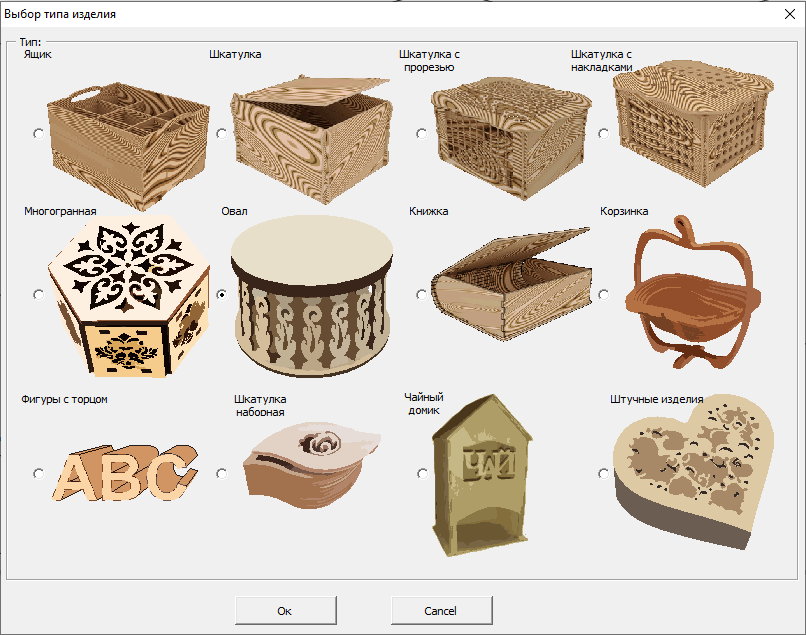
Task: Click the heart-shaped box image
Action: 693,472
